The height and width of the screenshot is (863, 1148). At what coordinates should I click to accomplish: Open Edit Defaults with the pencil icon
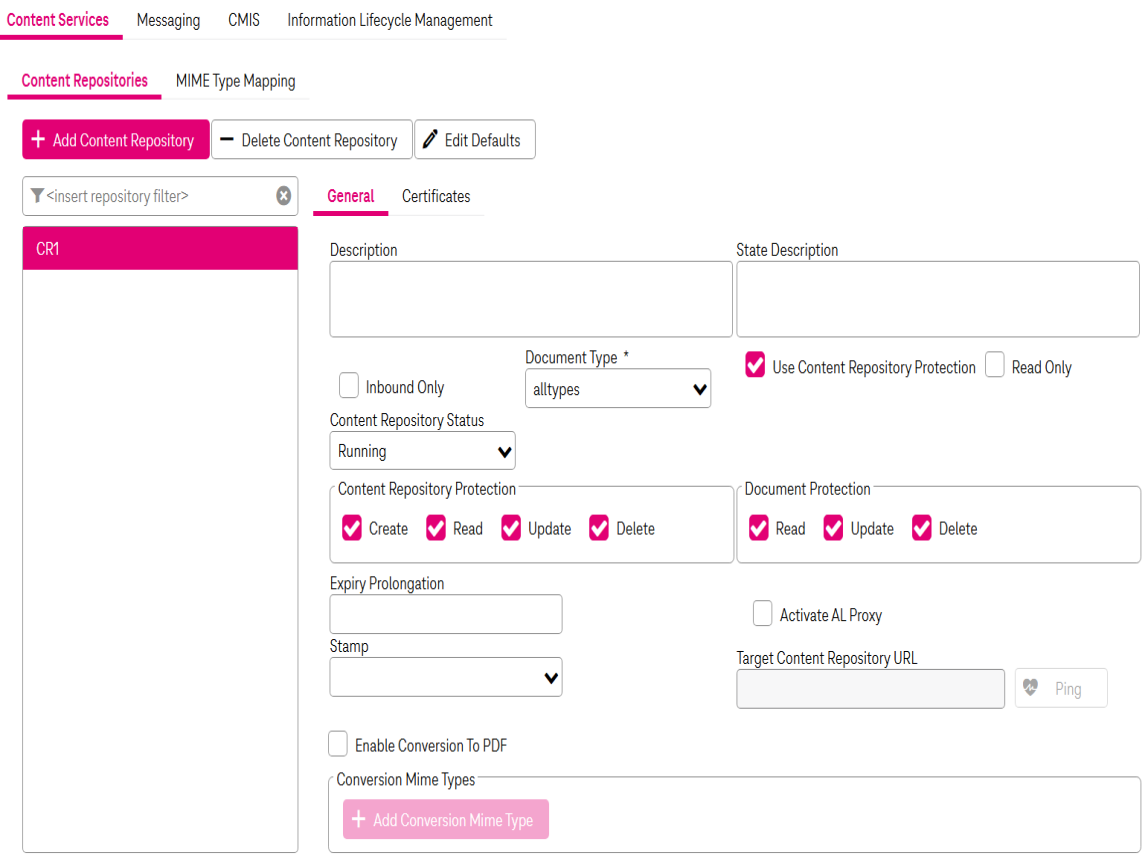coord(474,140)
